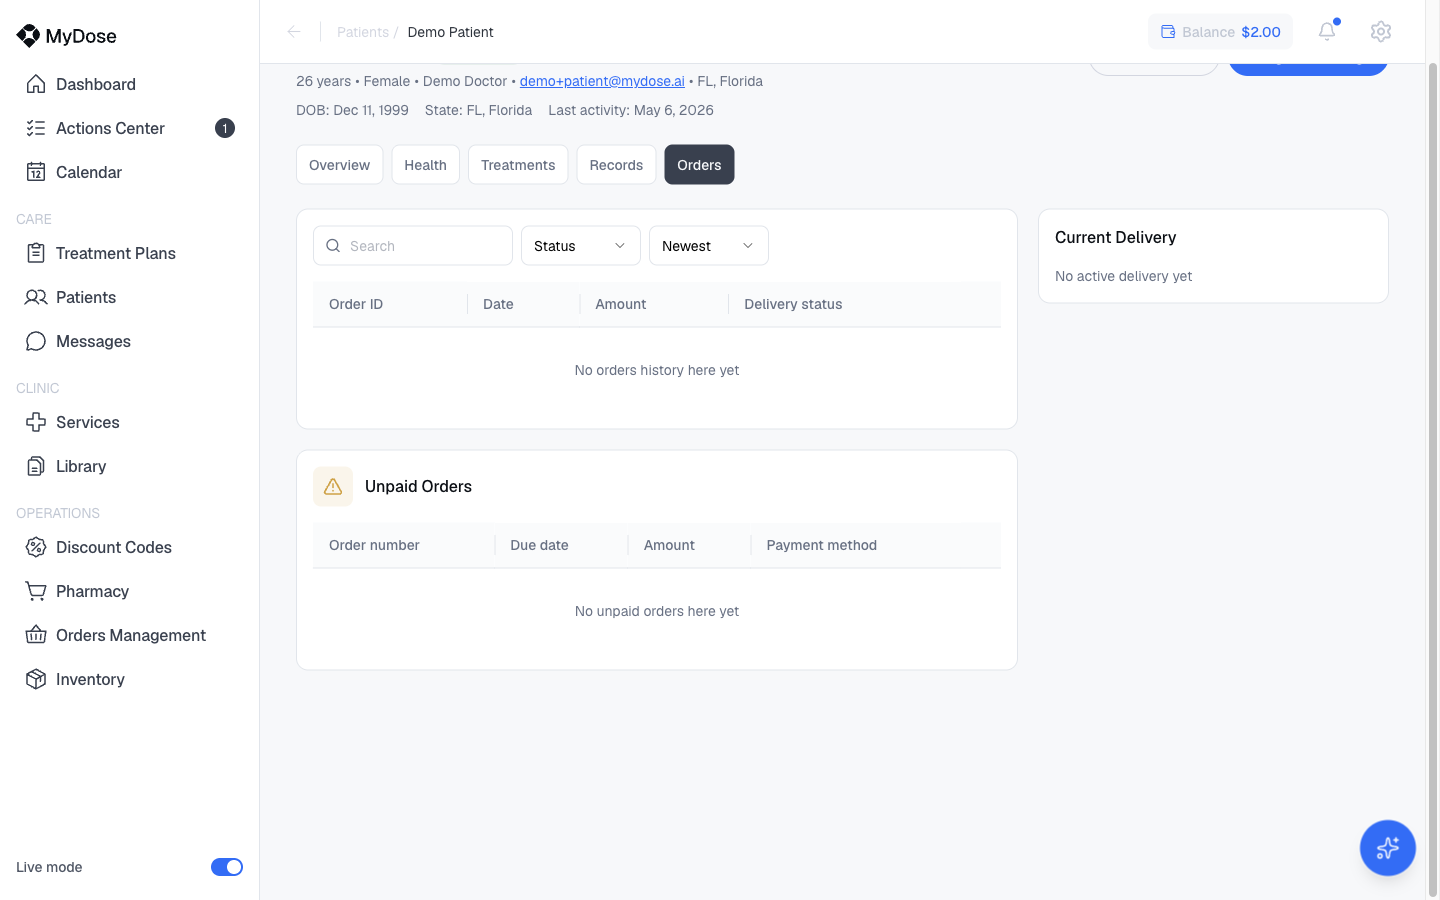This screenshot has width=1440, height=900.
Task: Click the wallet icon beside Balance
Action: (x=1168, y=32)
